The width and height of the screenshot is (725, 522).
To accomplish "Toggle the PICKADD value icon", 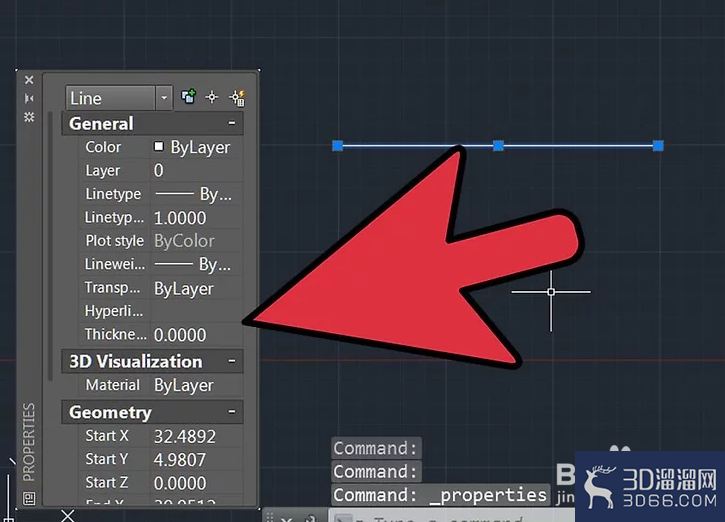I will [189, 97].
